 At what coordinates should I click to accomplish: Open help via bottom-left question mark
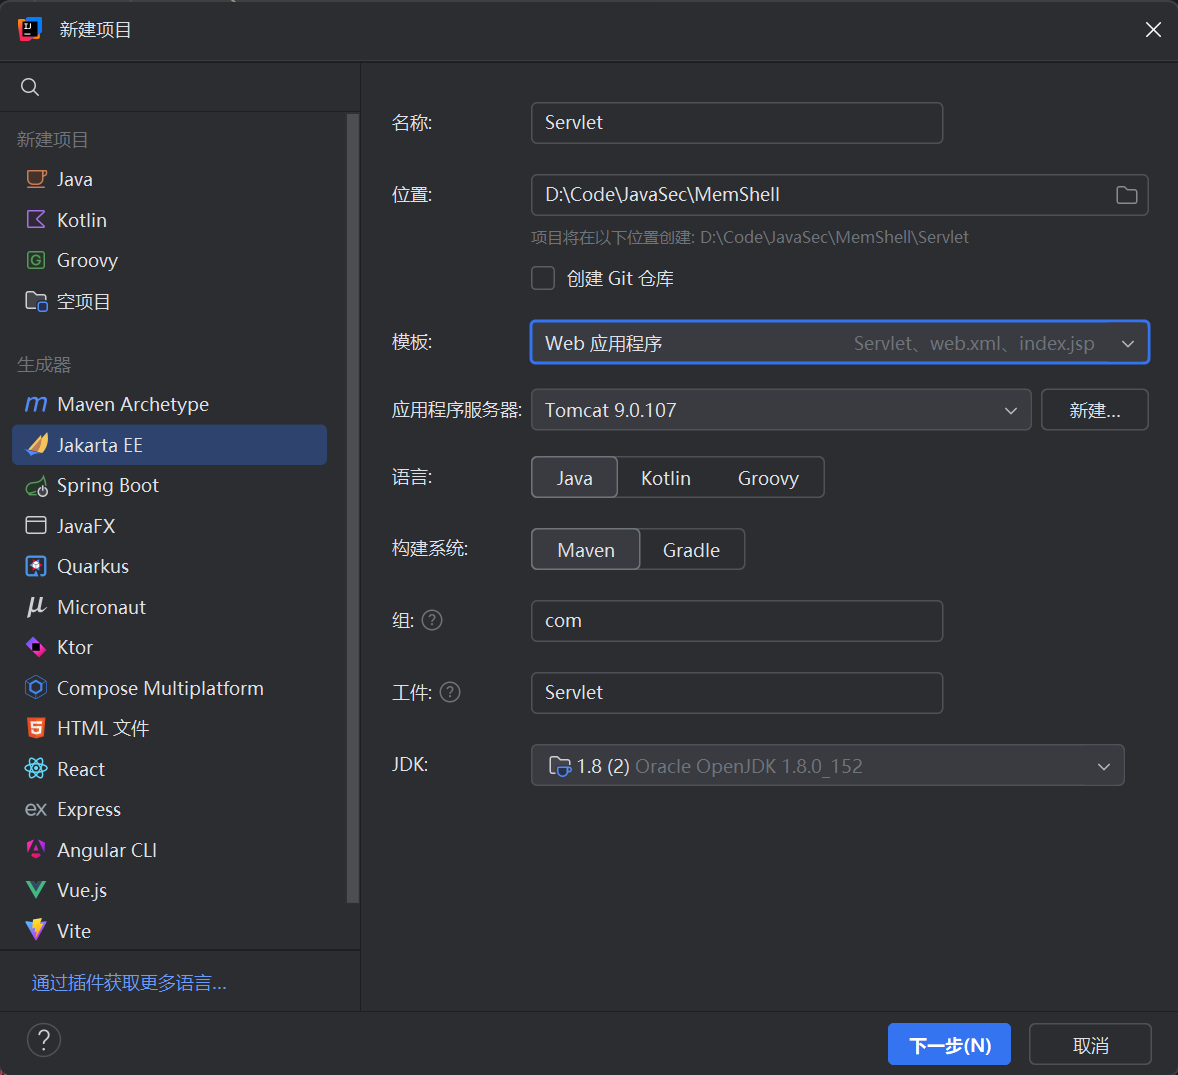pyautogui.click(x=44, y=1040)
